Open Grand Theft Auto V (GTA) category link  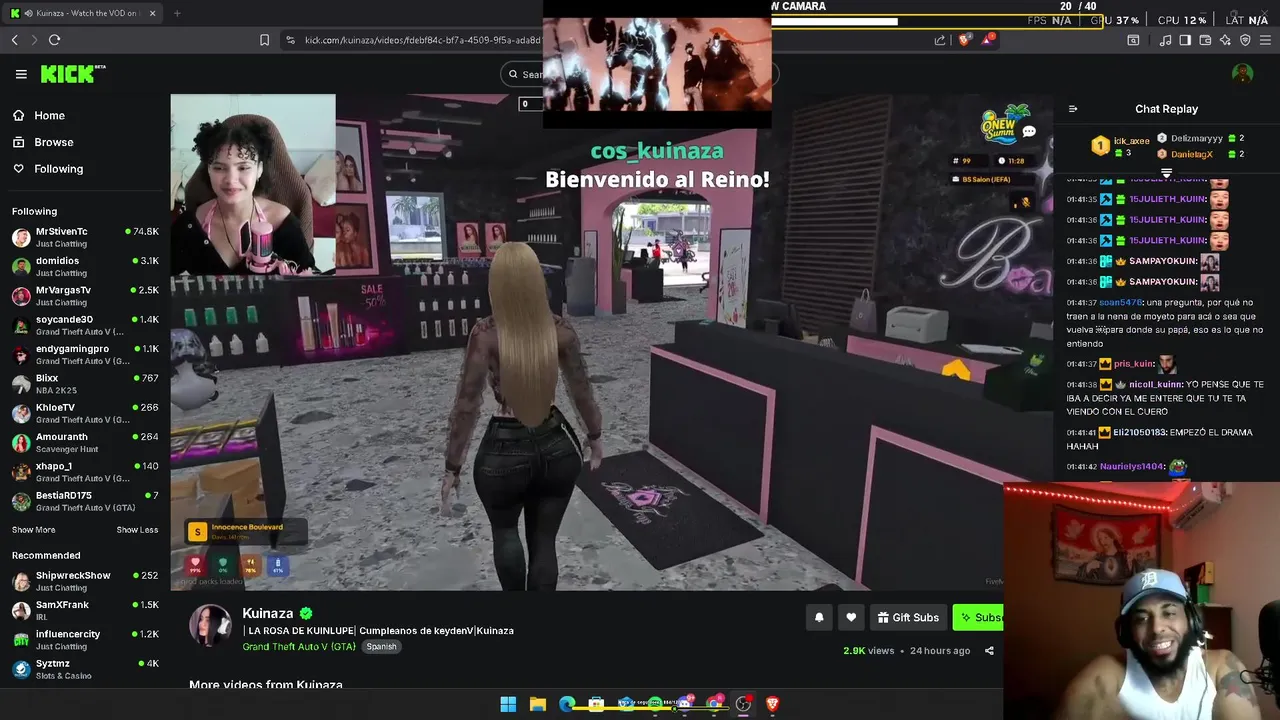coord(299,647)
